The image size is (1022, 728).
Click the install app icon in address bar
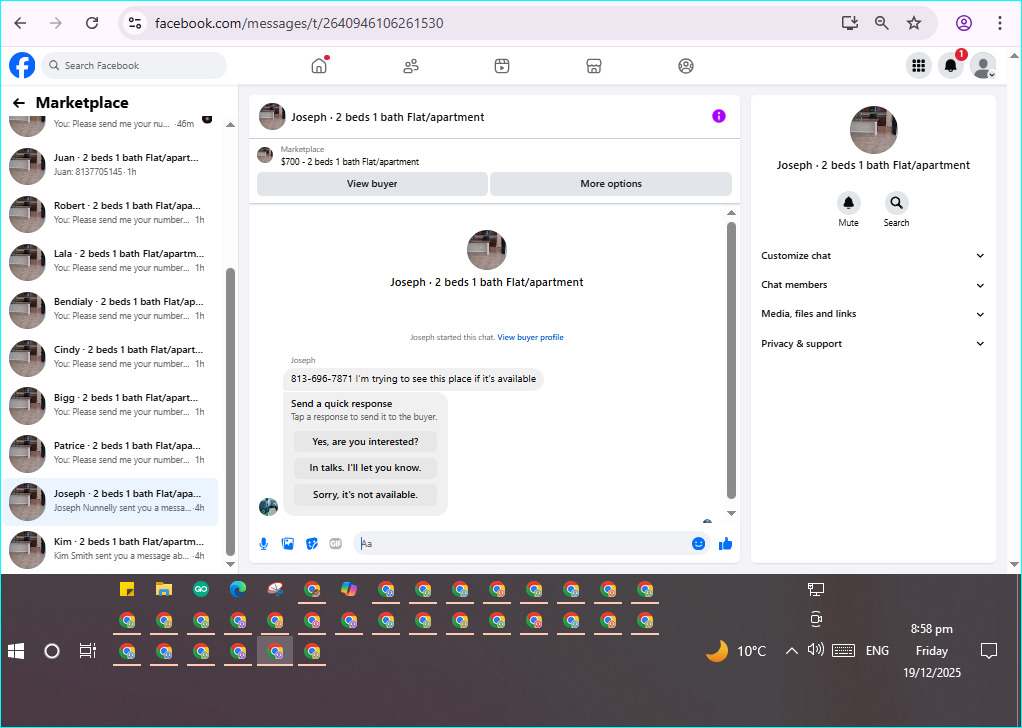[849, 23]
